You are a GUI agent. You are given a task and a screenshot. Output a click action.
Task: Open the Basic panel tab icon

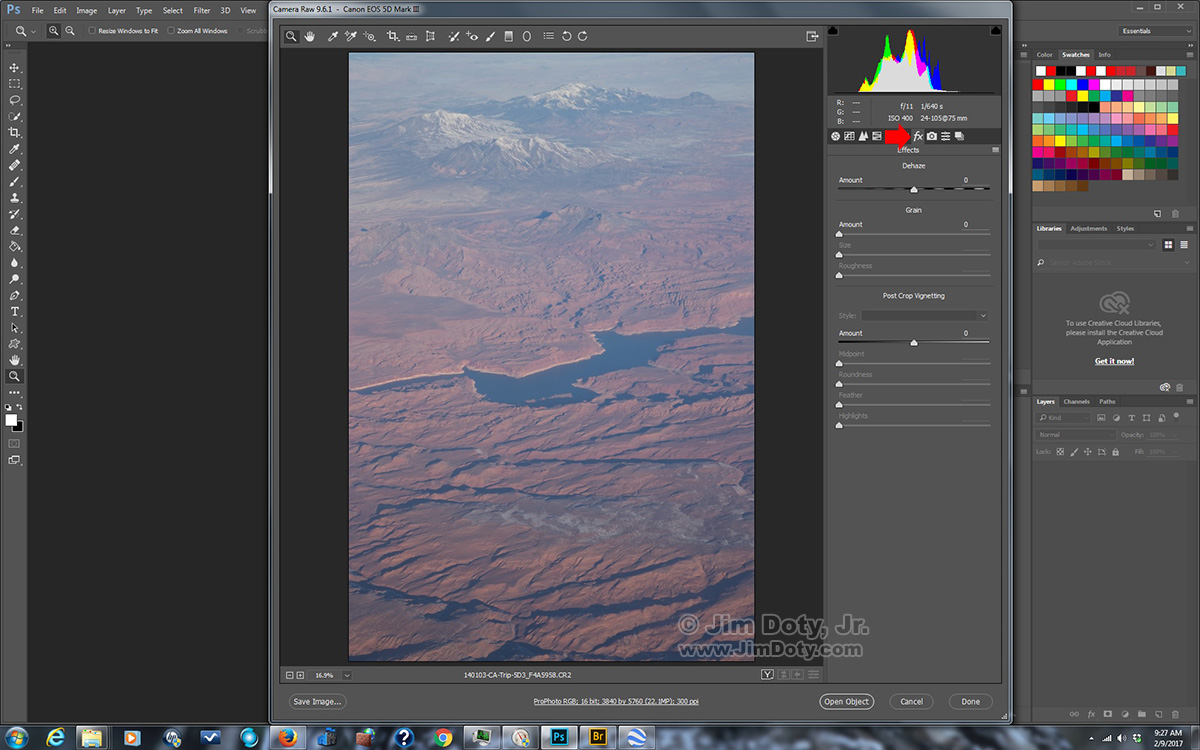835,136
